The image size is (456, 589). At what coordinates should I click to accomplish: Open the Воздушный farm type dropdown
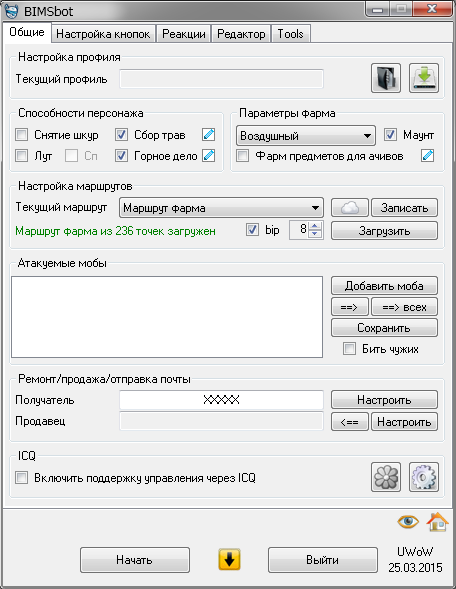306,136
